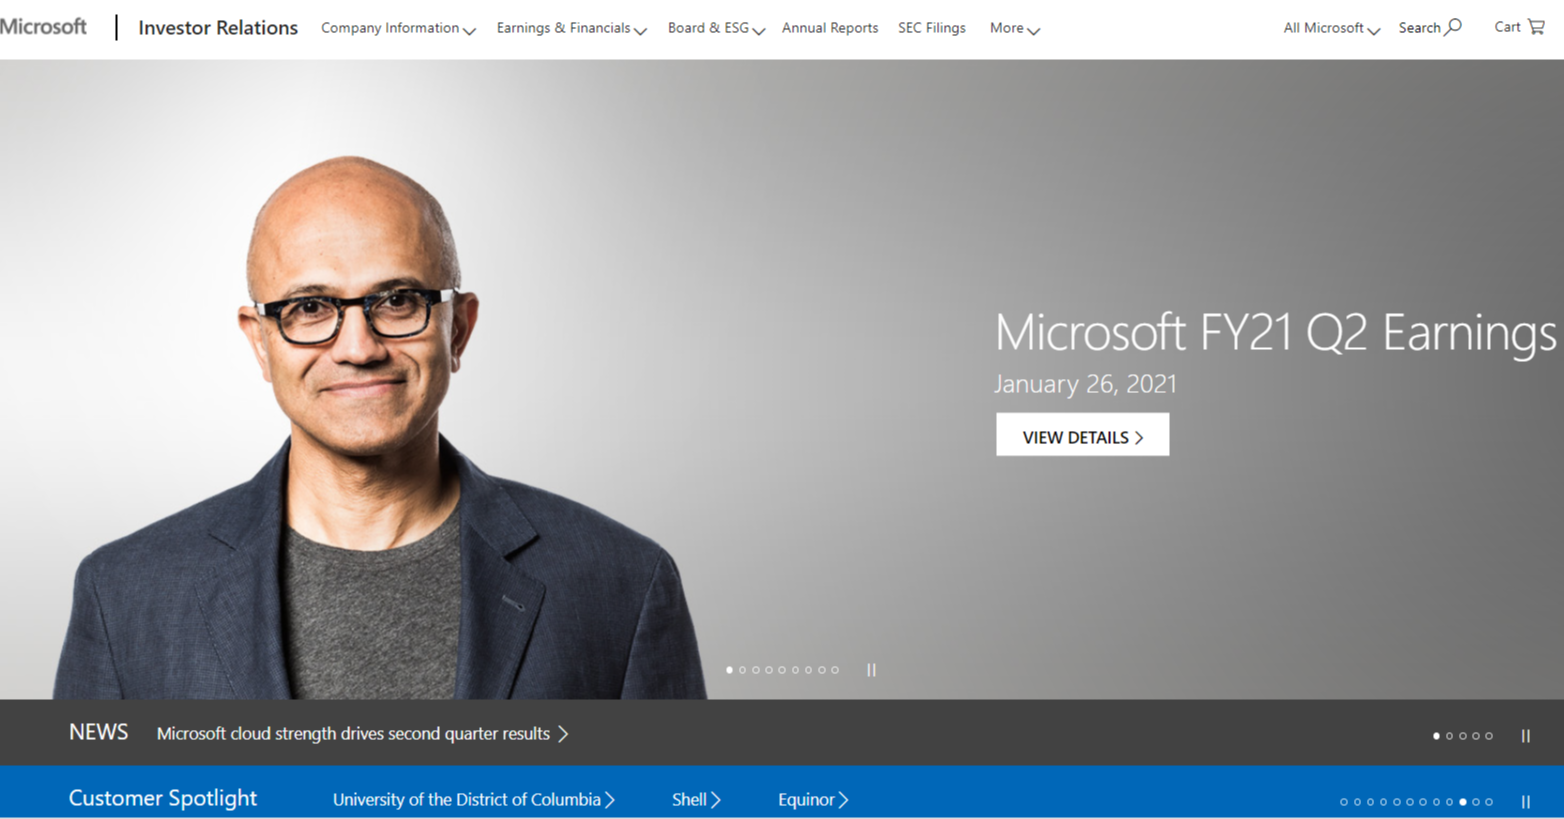Select the first NEWS carousel dot
The height and width of the screenshot is (819, 1564).
pyautogui.click(x=1436, y=736)
